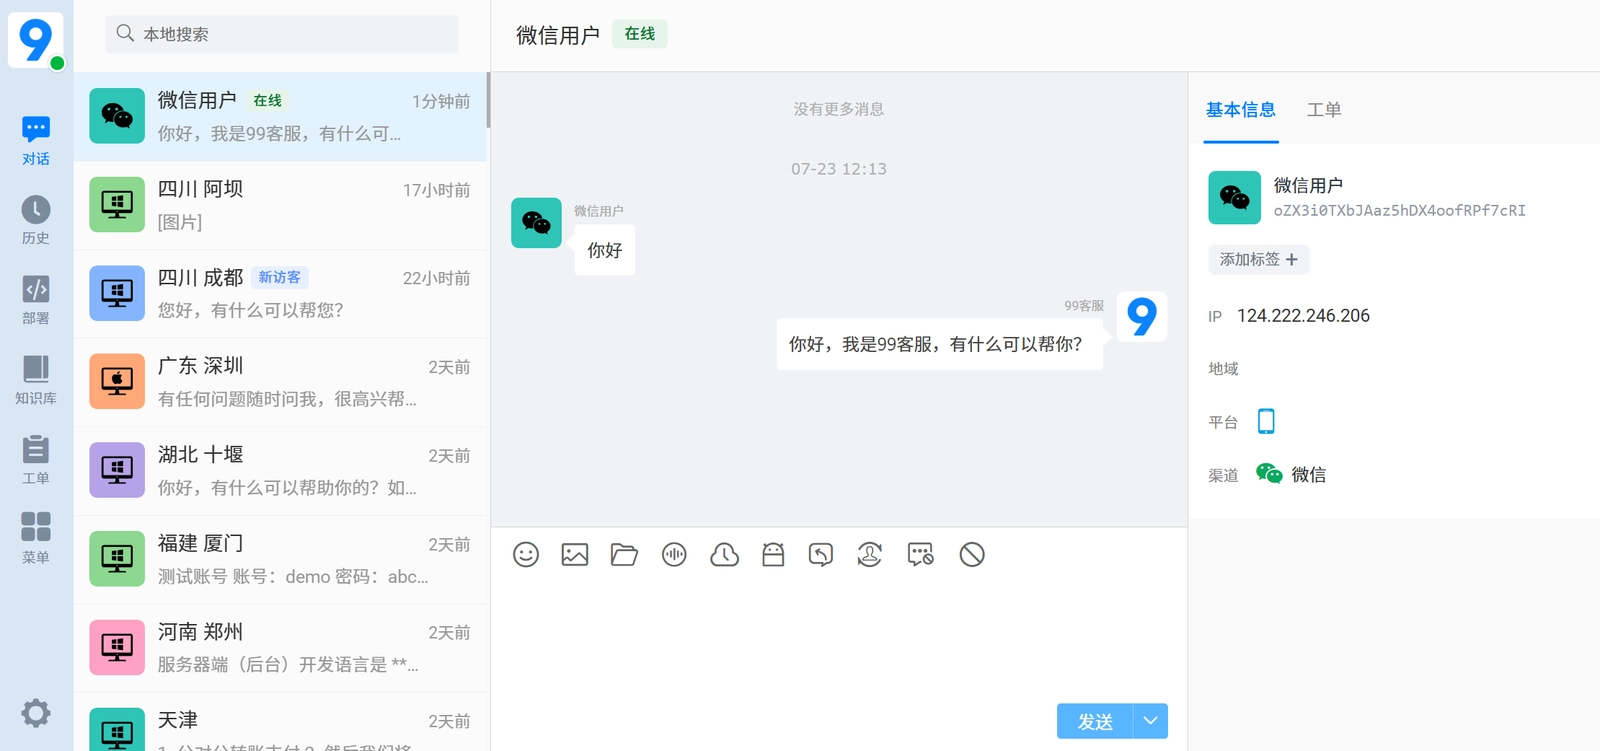Screen dimensions: 1600x751
Task: Open the 对话 conversations section
Action: tap(36, 141)
